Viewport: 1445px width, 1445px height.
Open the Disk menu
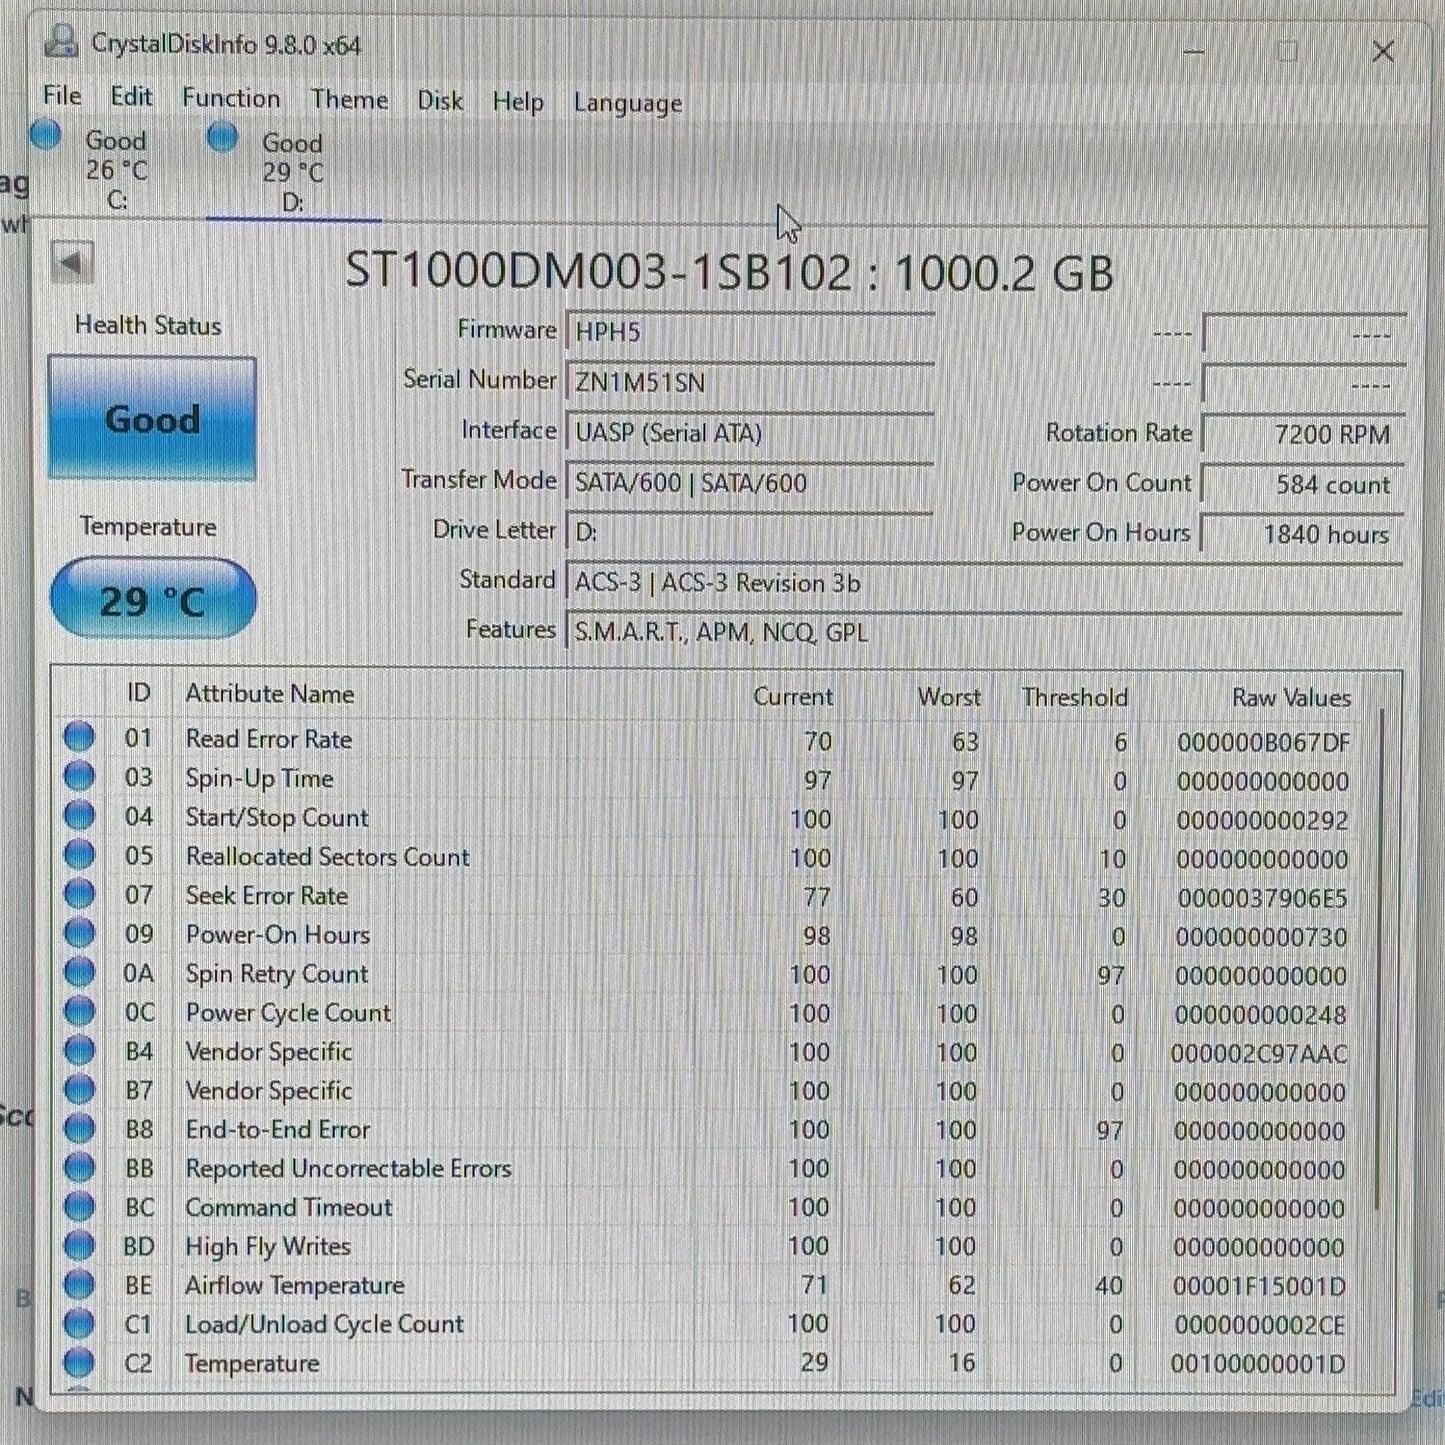point(440,101)
